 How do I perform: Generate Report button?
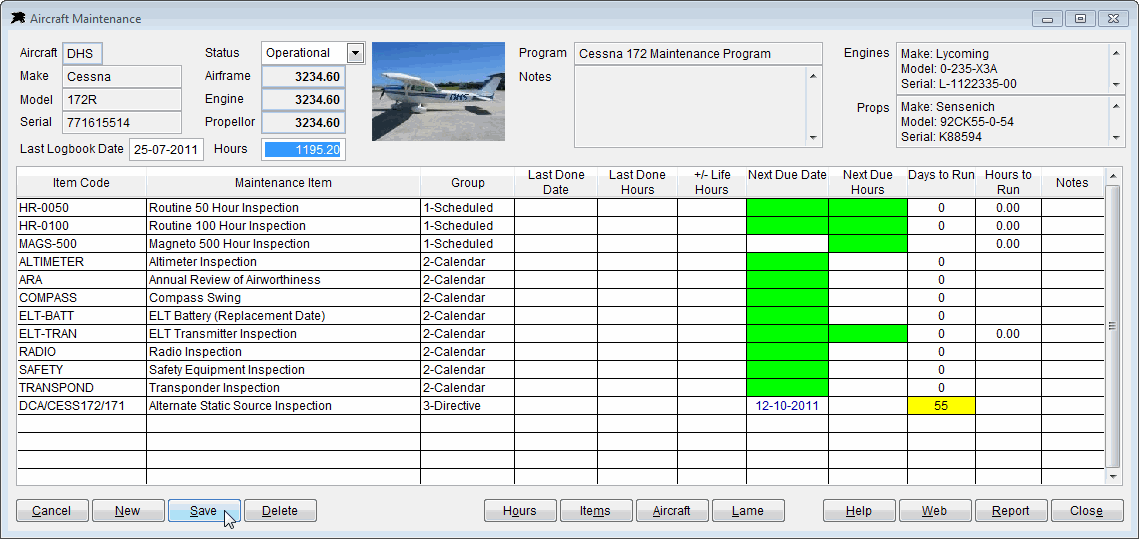pos(1011,511)
